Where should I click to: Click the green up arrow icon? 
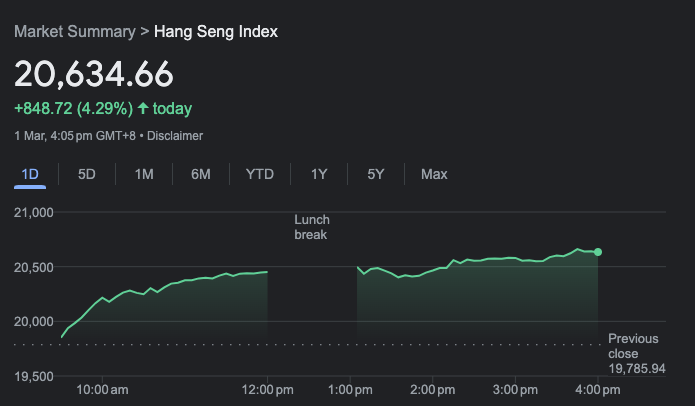point(143,108)
